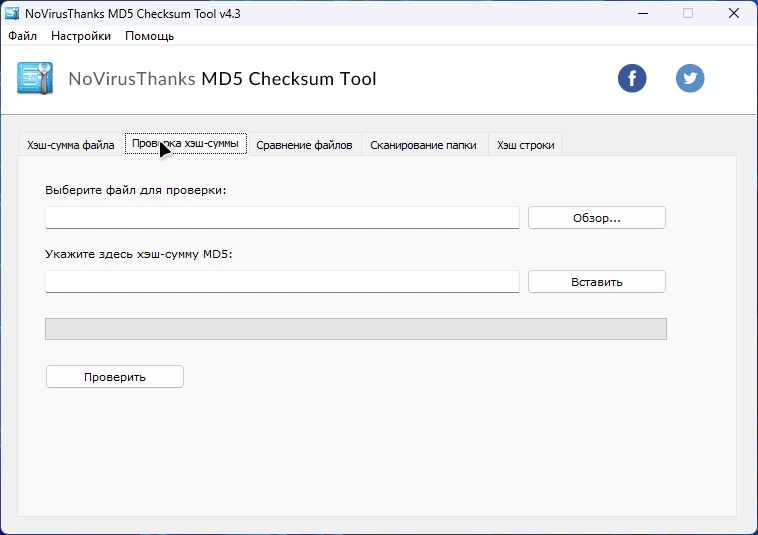Open the Twitter bird icon
Screen dimensions: 758x535
(690, 78)
